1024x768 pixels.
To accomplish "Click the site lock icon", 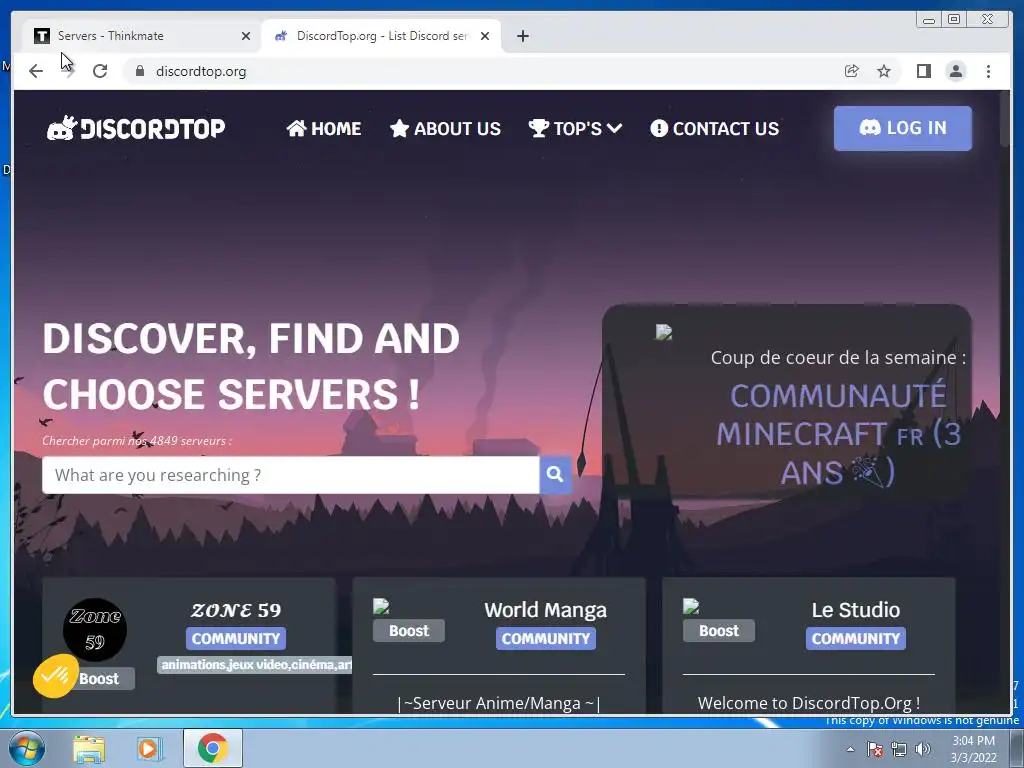I will (139, 71).
